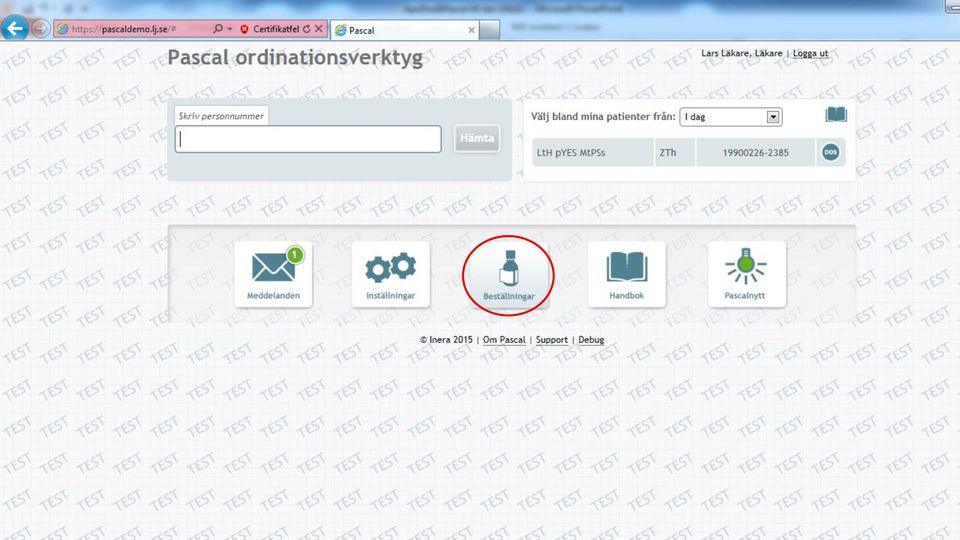This screenshot has height=540, width=960.
Task: Open Meddelanden envelope icon
Action: 273,274
